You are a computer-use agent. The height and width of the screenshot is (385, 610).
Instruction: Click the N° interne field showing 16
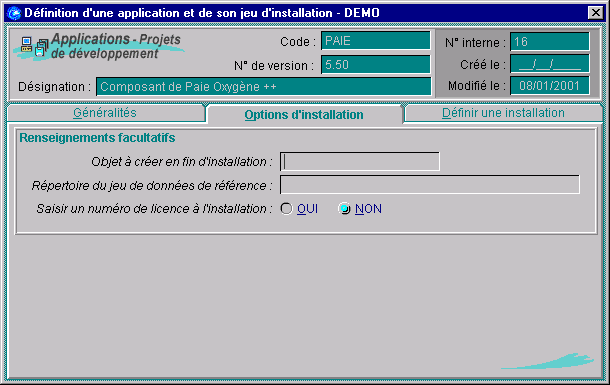point(550,42)
